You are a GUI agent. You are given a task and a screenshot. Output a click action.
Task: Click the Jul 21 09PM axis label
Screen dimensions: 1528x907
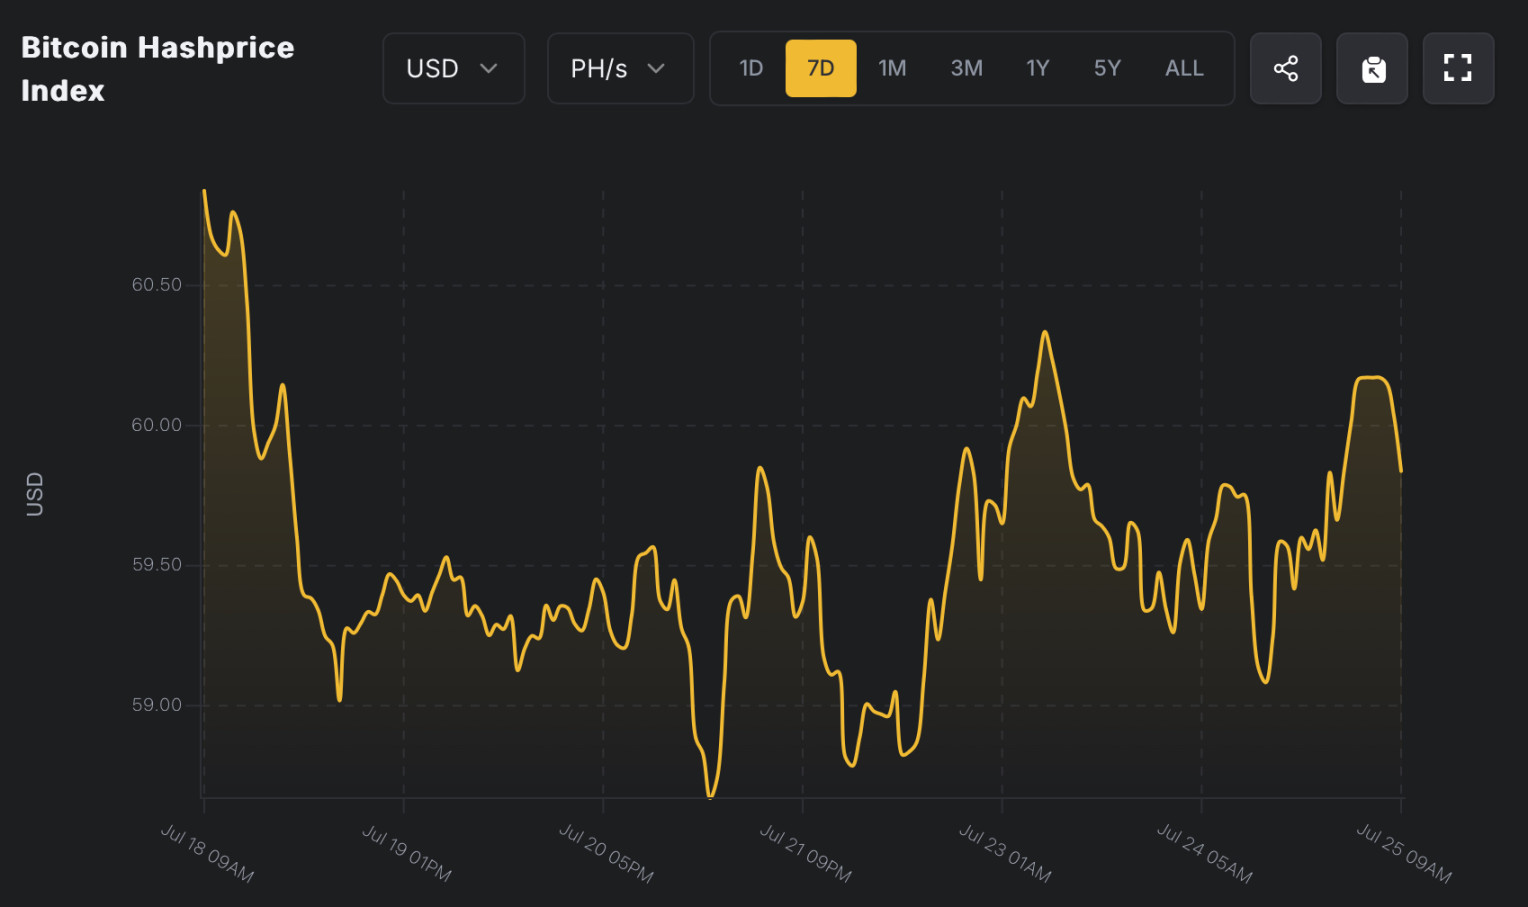pos(805,853)
